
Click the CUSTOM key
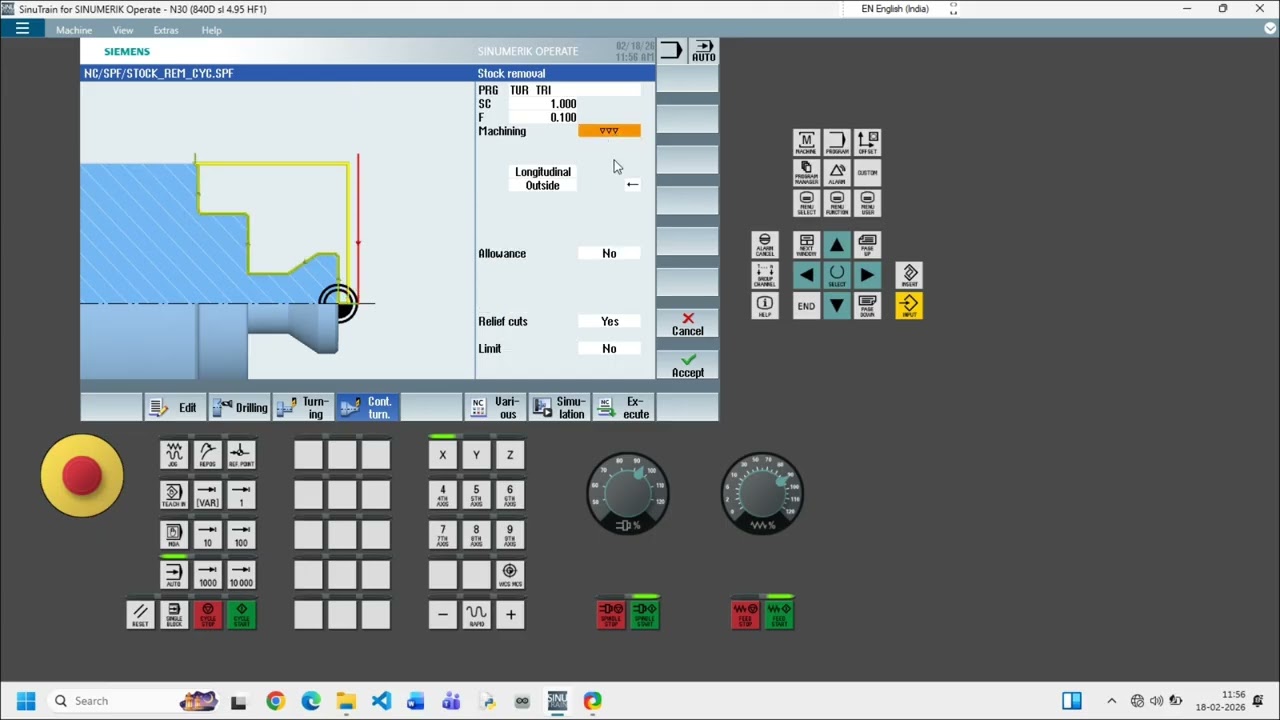click(x=868, y=173)
